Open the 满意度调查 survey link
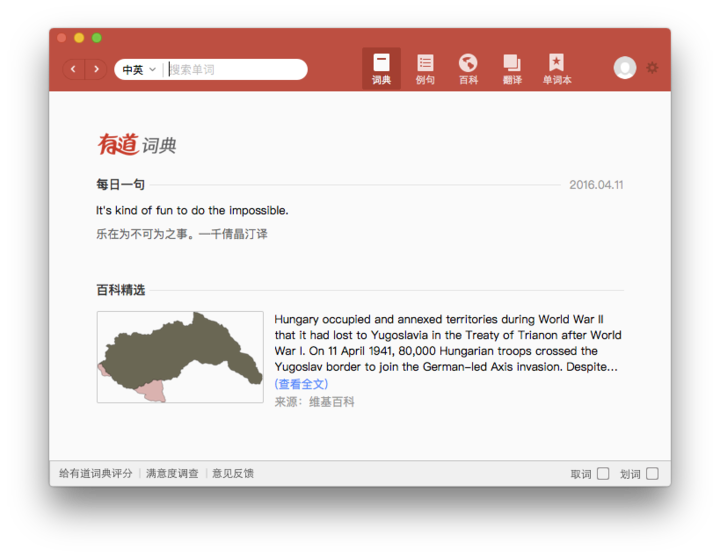 coord(172,474)
